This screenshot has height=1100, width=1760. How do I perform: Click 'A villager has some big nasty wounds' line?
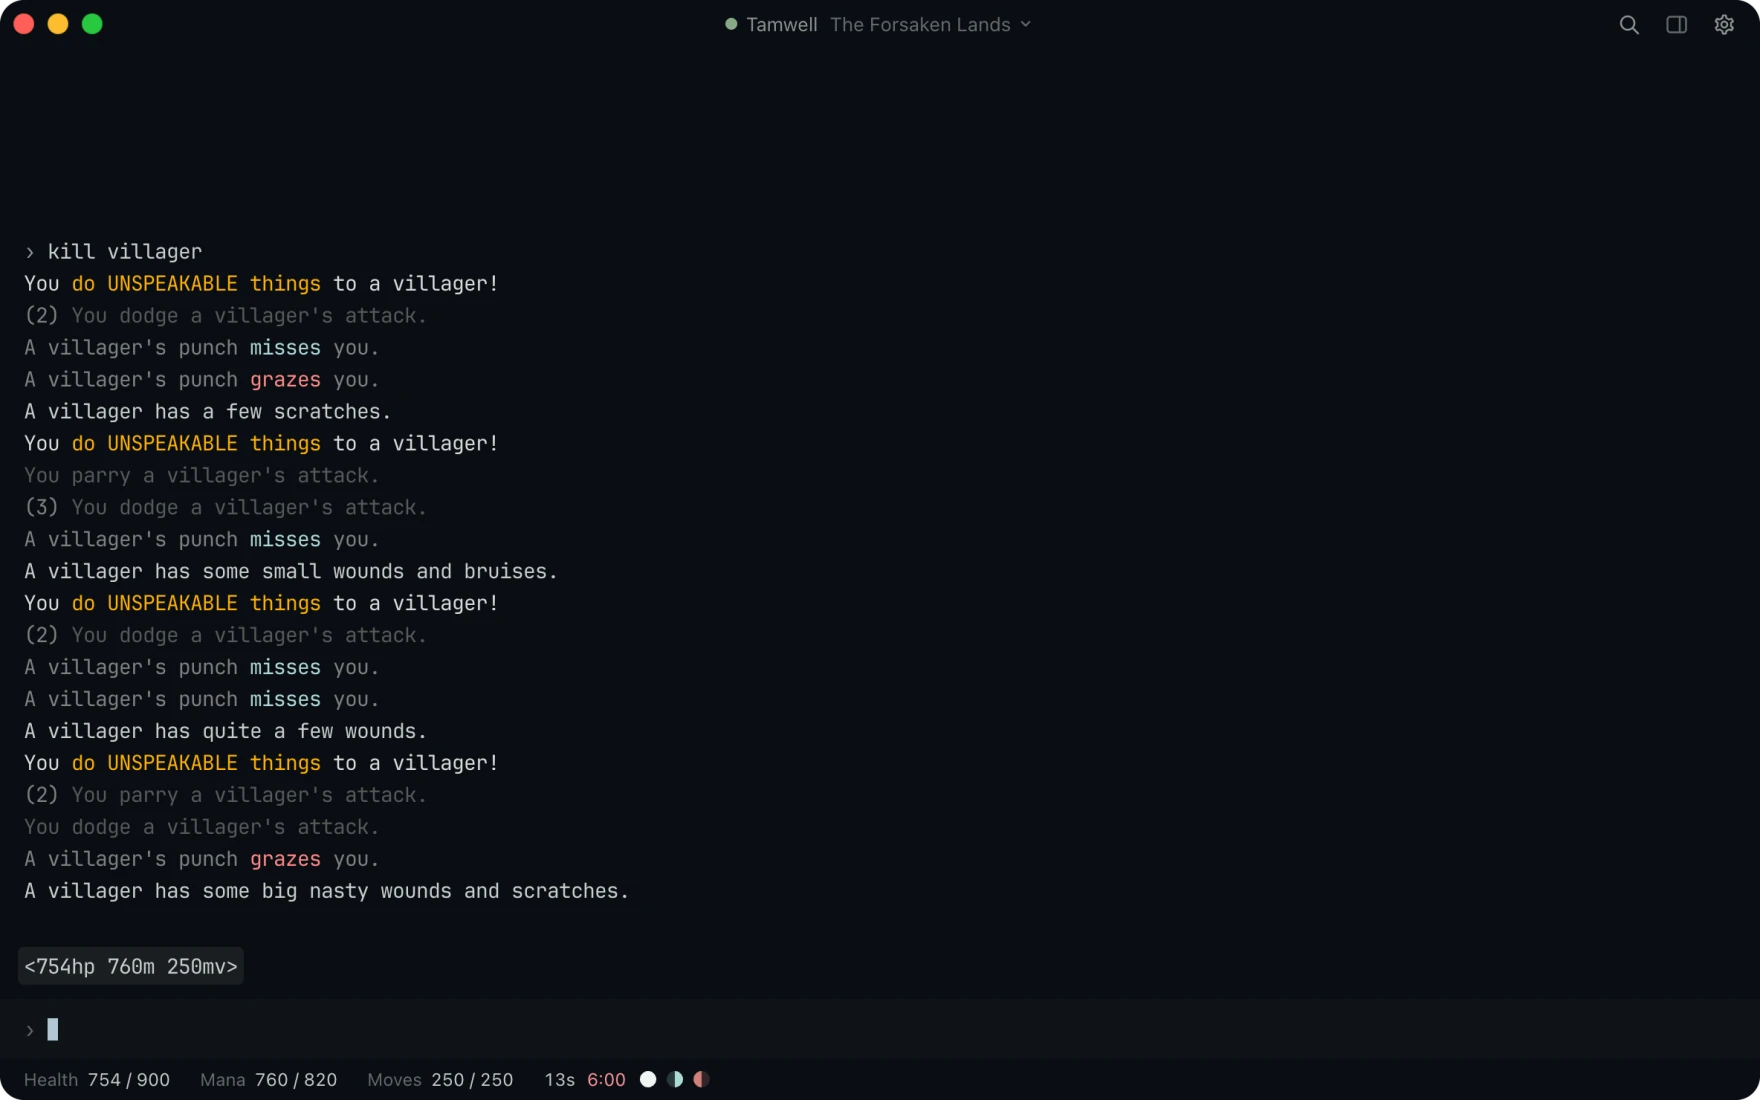pos(326,892)
